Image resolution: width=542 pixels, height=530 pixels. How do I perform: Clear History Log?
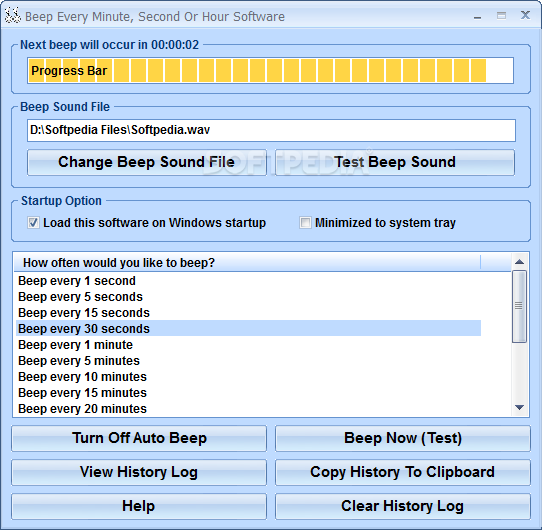click(403, 506)
